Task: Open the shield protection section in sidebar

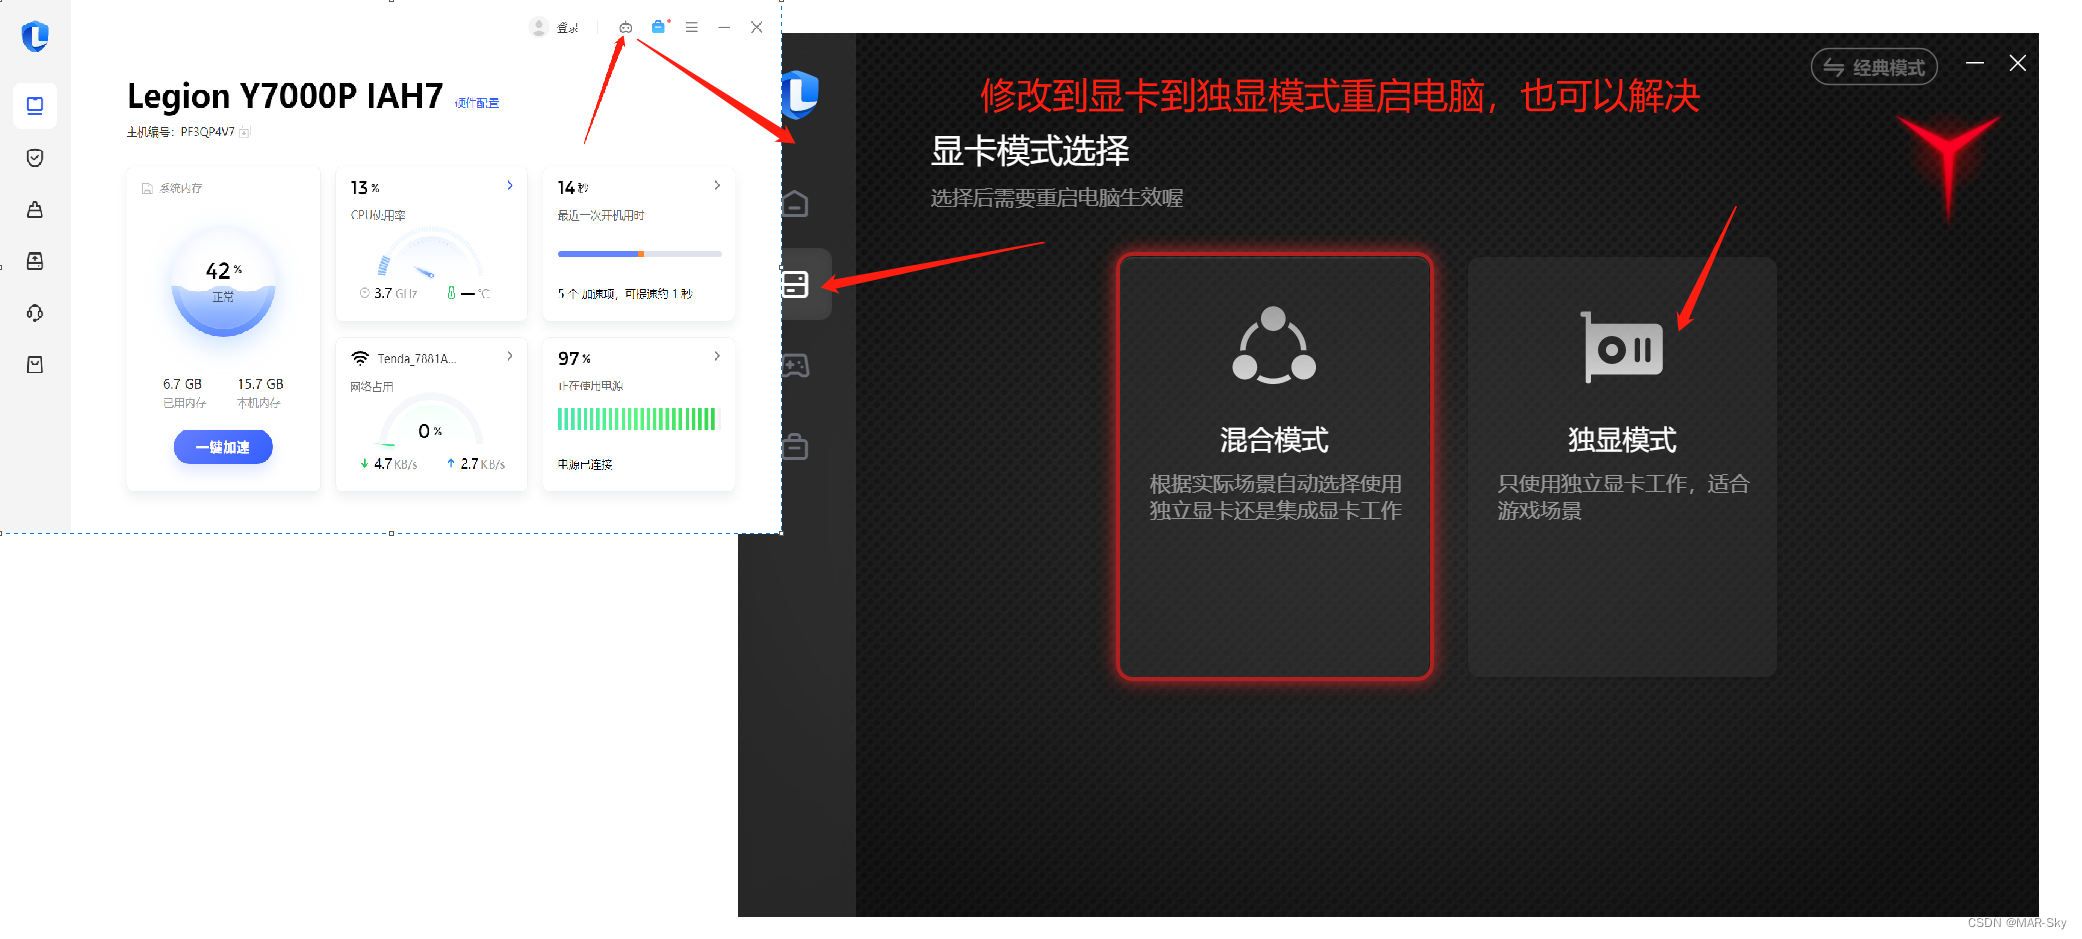Action: [35, 158]
